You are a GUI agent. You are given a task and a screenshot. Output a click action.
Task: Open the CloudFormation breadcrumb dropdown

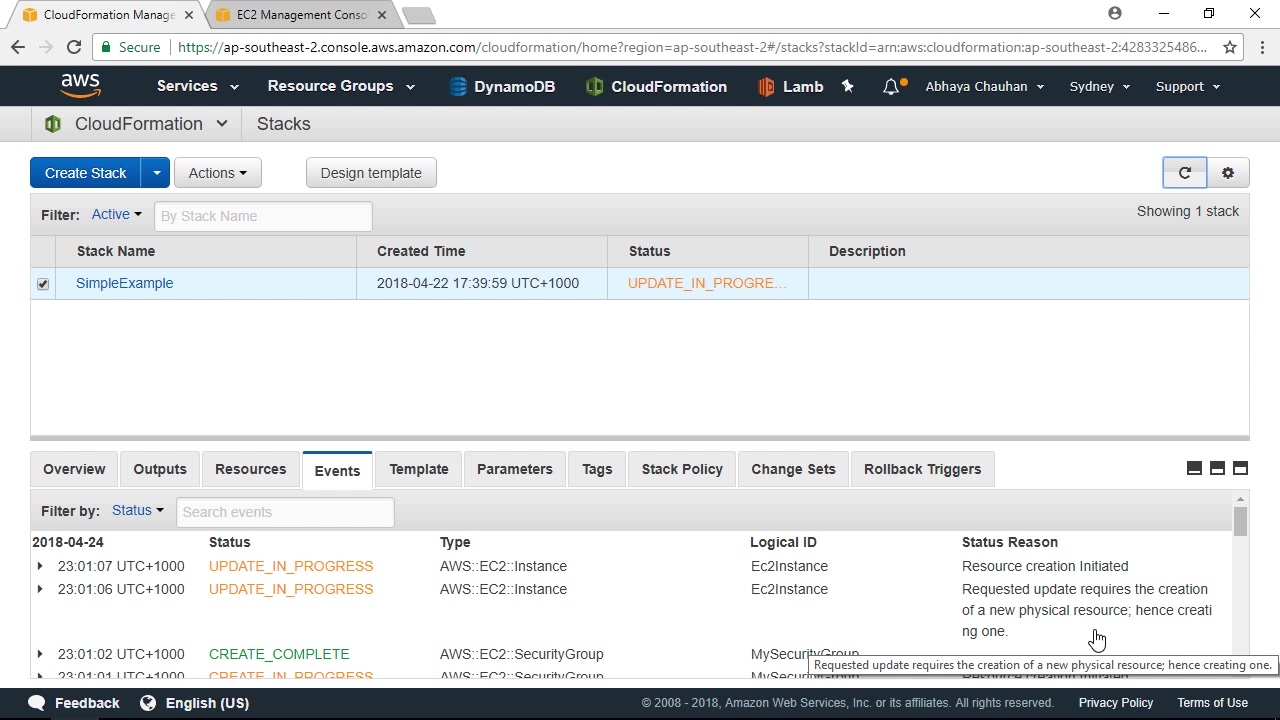(x=222, y=124)
